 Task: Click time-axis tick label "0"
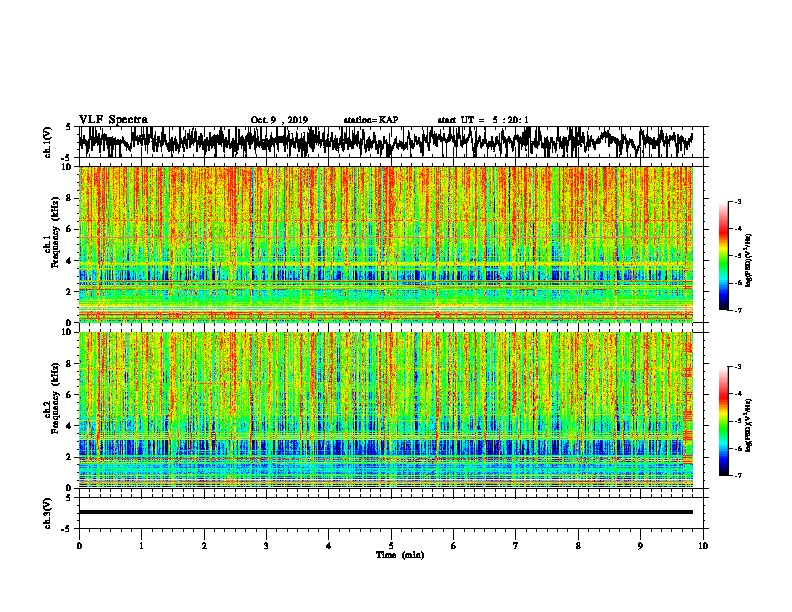[x=79, y=546]
